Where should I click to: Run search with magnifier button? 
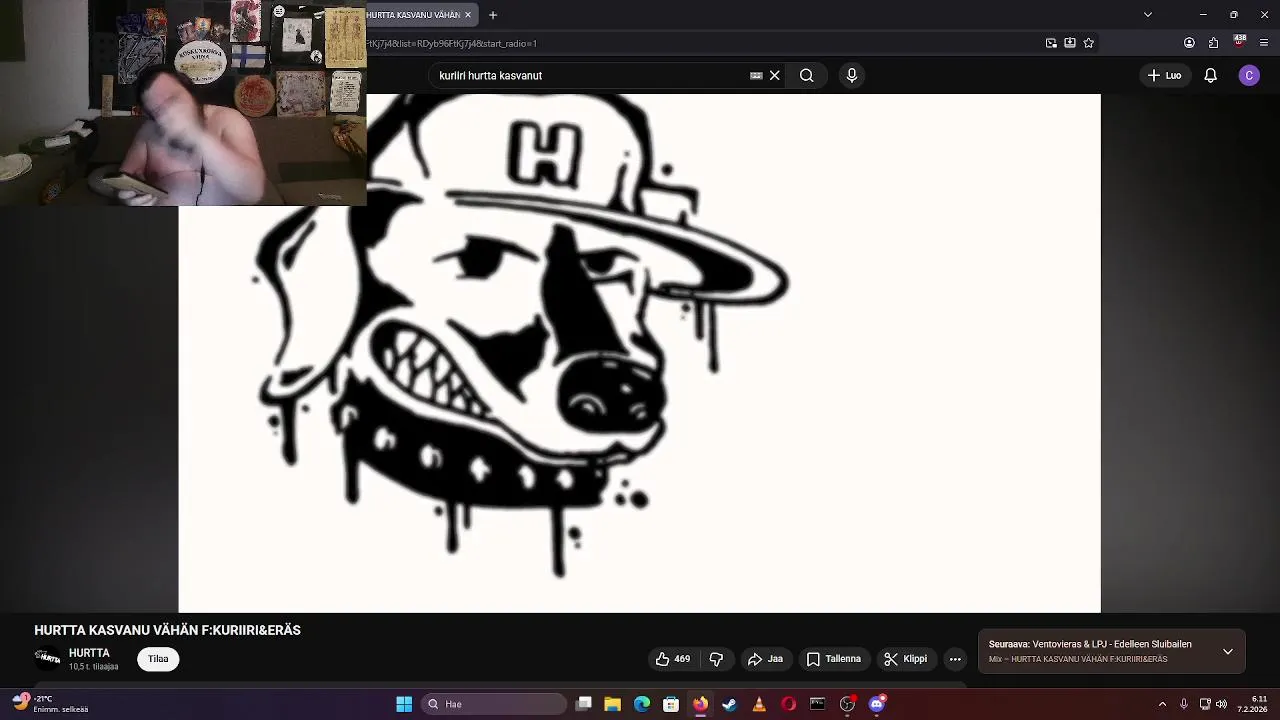click(x=807, y=75)
